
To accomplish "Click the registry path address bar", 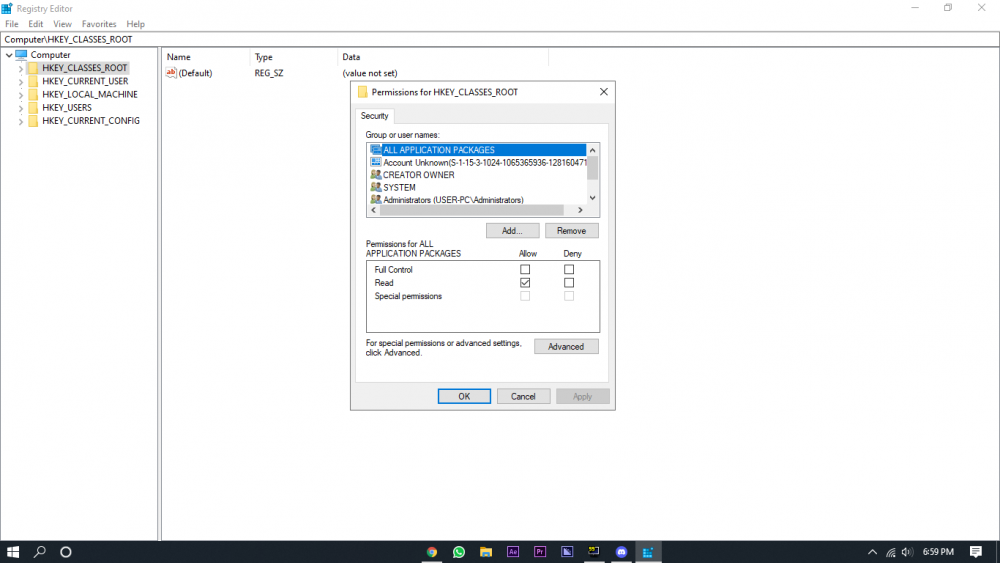I will (x=500, y=40).
